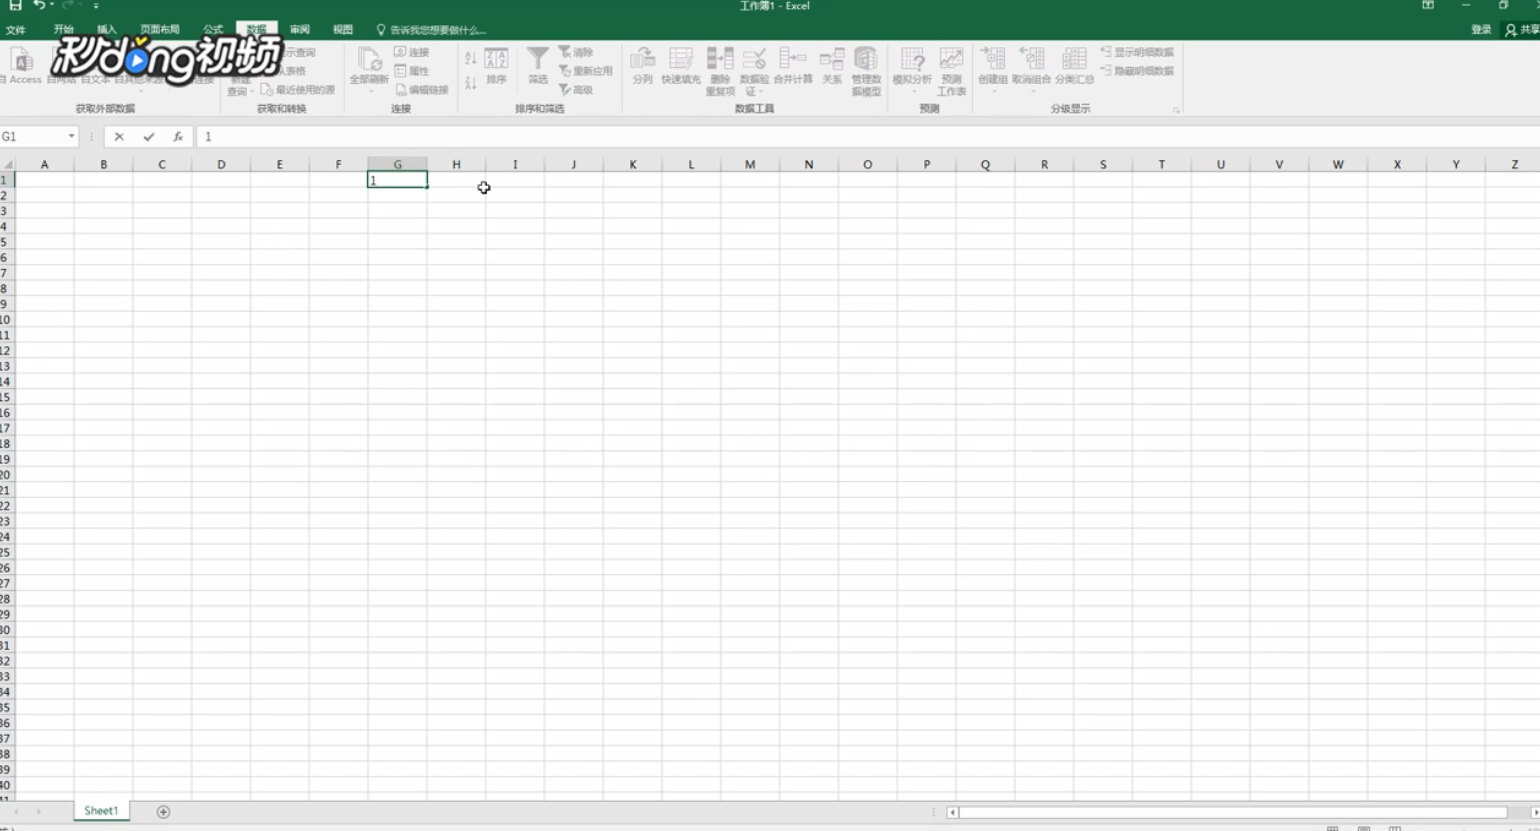The width and height of the screenshot is (1540, 831).
Task: Select column M header
Action: pyautogui.click(x=750, y=165)
